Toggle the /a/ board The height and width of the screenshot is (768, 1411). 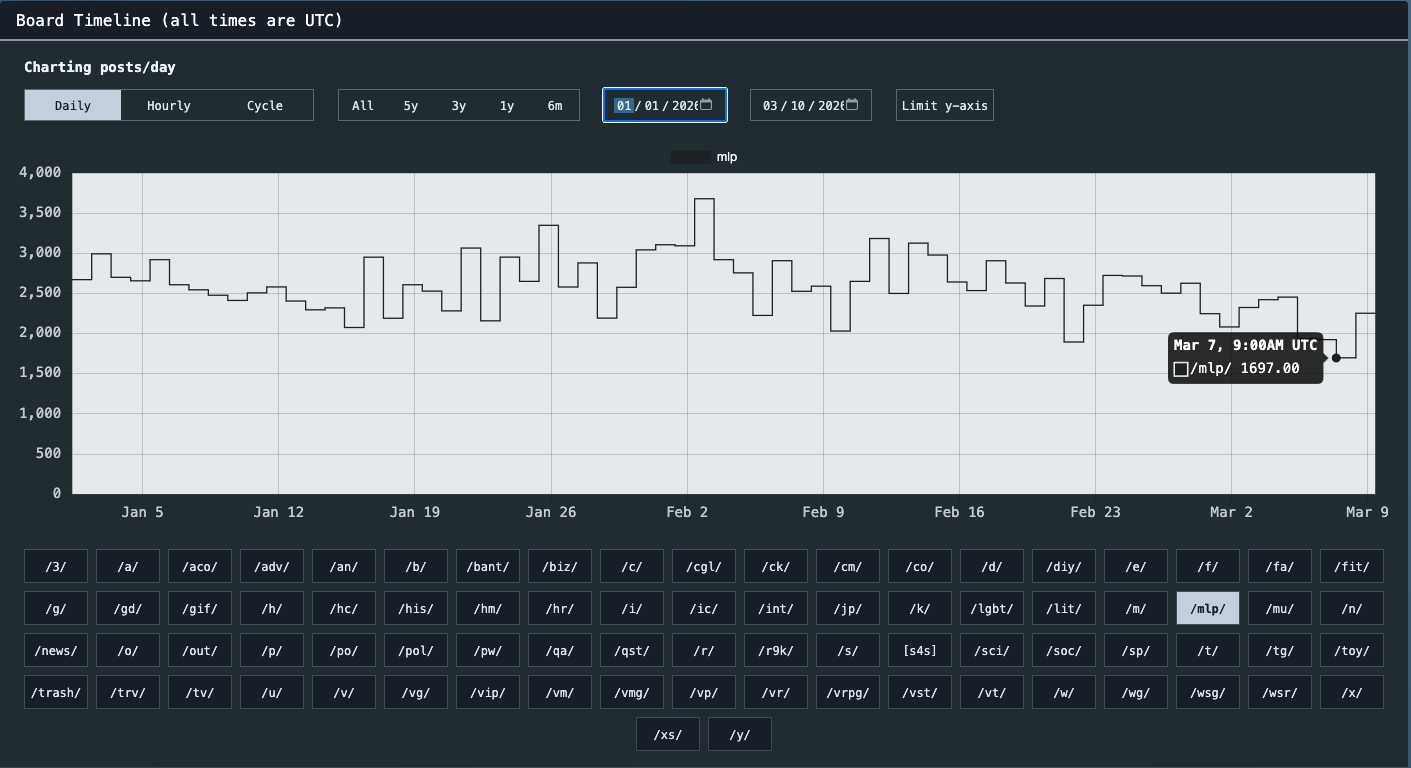point(128,566)
